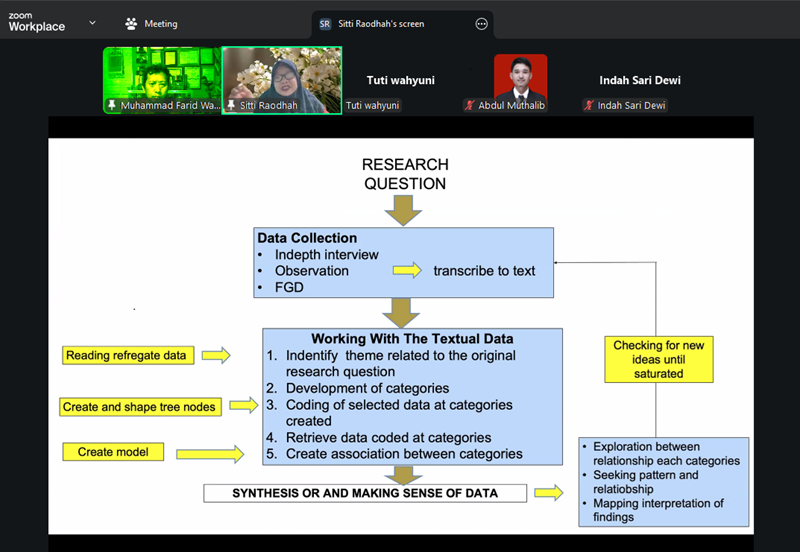Select Sitti Raodhah's screen tab
The image size is (800, 552).
tap(403, 24)
